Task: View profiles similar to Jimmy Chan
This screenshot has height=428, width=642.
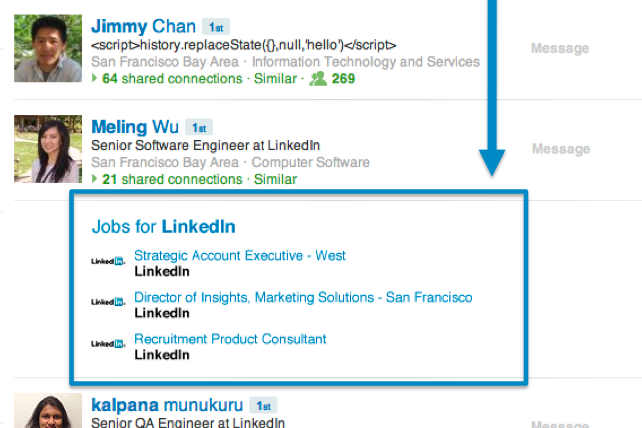Action: point(275,78)
